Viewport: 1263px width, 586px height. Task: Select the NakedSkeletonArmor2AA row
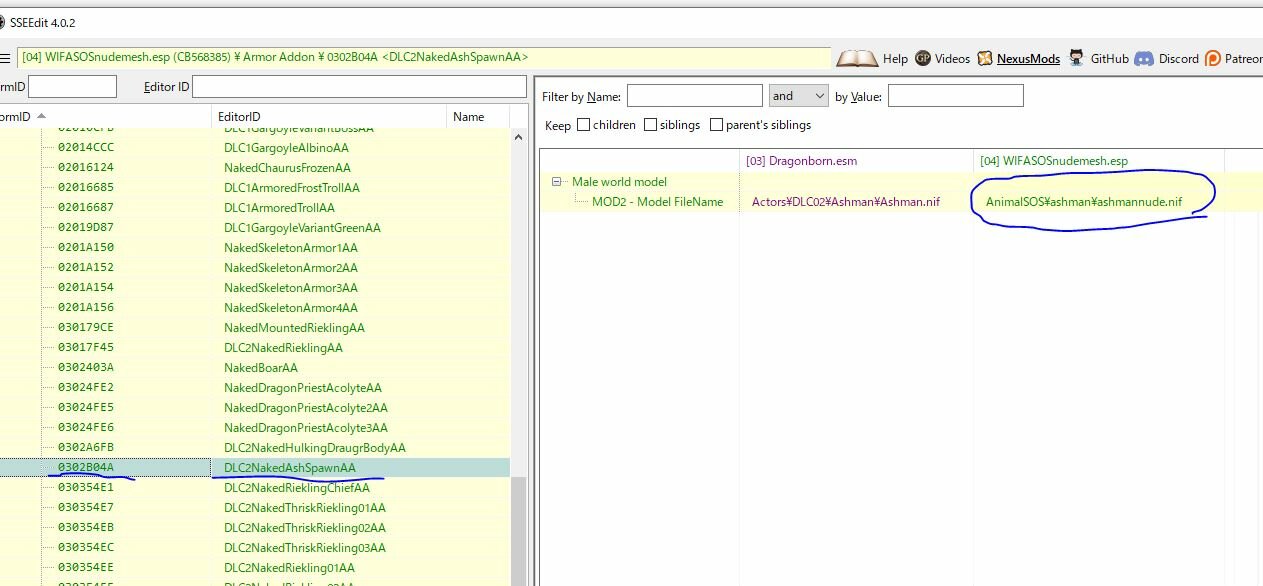click(x=255, y=268)
